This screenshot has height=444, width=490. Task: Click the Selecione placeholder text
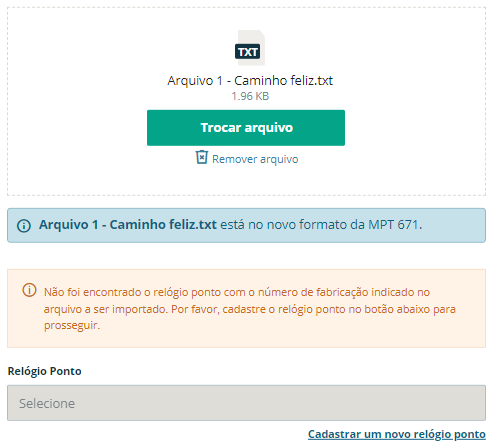47,403
